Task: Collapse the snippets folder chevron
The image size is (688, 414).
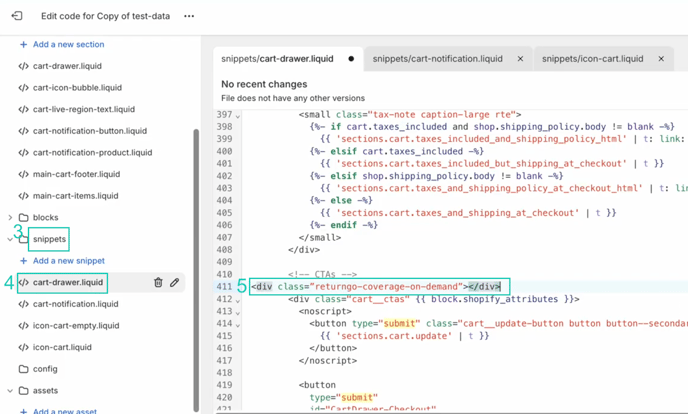Action: 10,239
